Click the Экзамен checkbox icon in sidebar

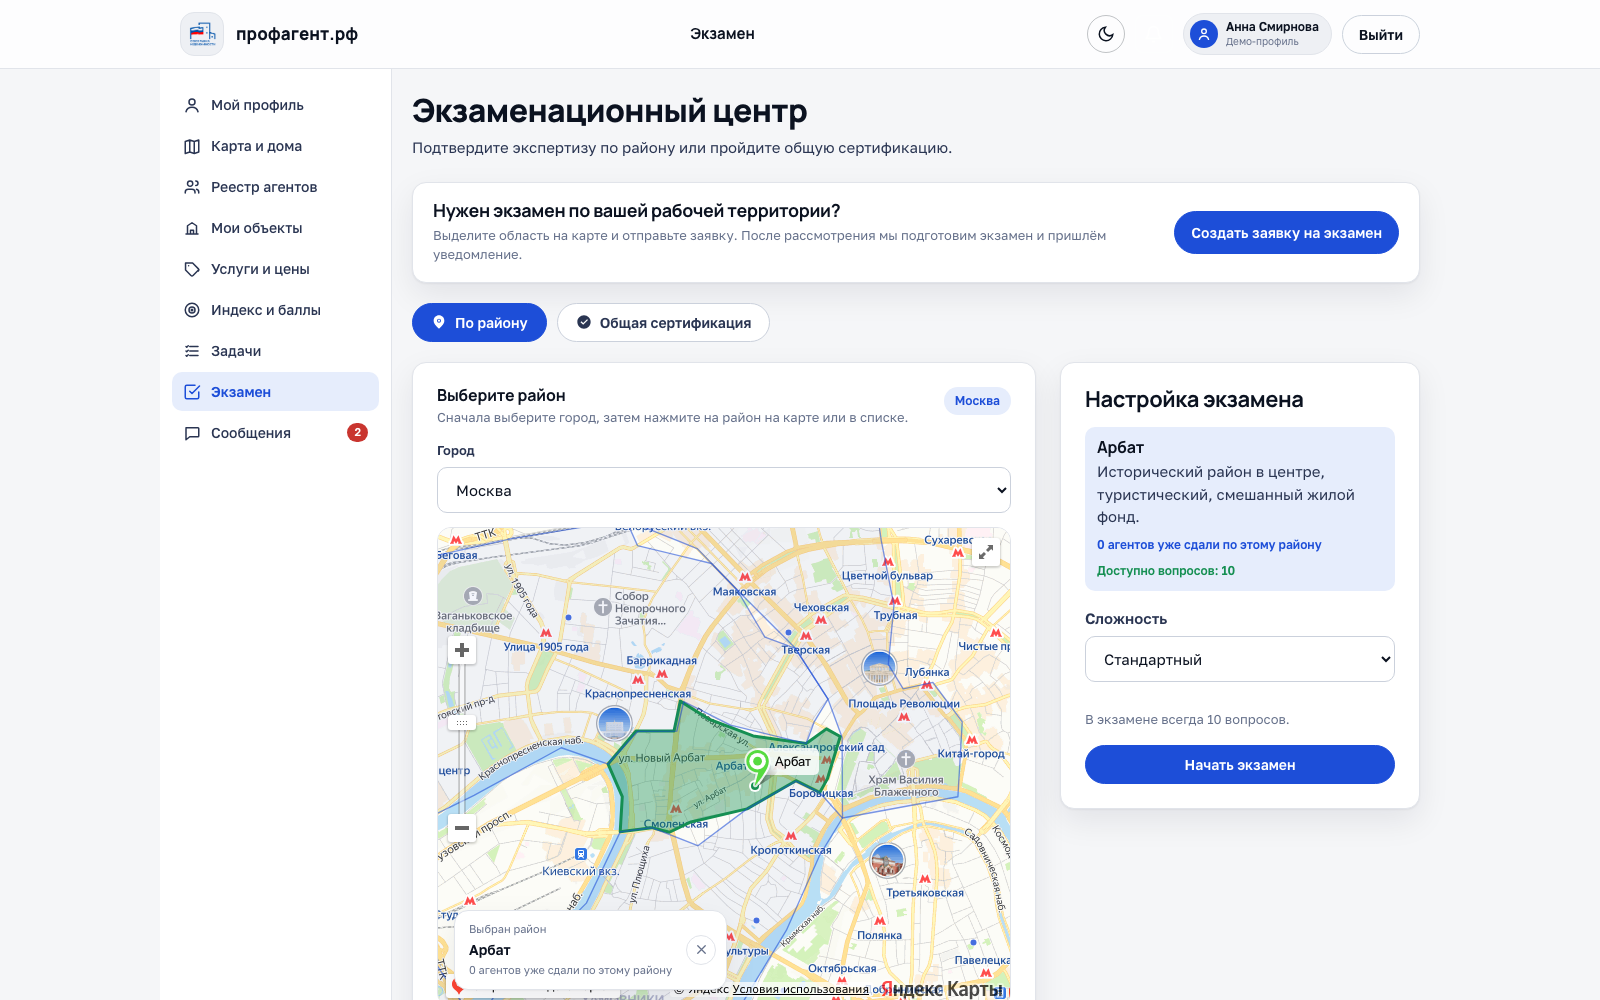click(x=192, y=392)
